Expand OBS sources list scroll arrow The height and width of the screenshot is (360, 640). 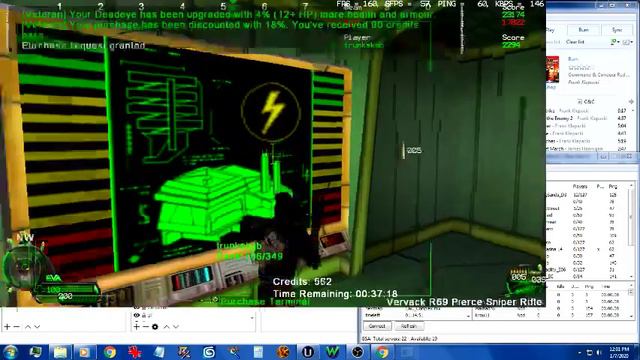click(x=252, y=318)
